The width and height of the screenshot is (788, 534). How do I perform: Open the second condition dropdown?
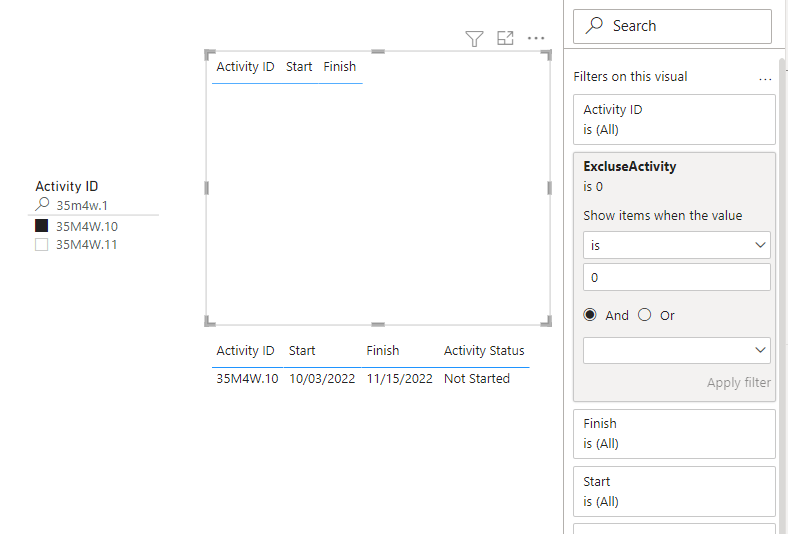(x=676, y=350)
